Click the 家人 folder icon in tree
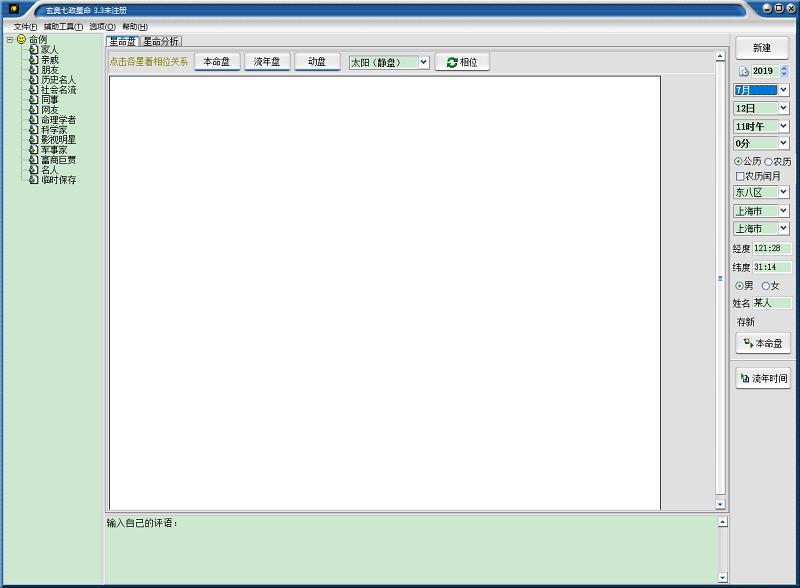Viewport: 800px width, 588px height. coord(34,49)
